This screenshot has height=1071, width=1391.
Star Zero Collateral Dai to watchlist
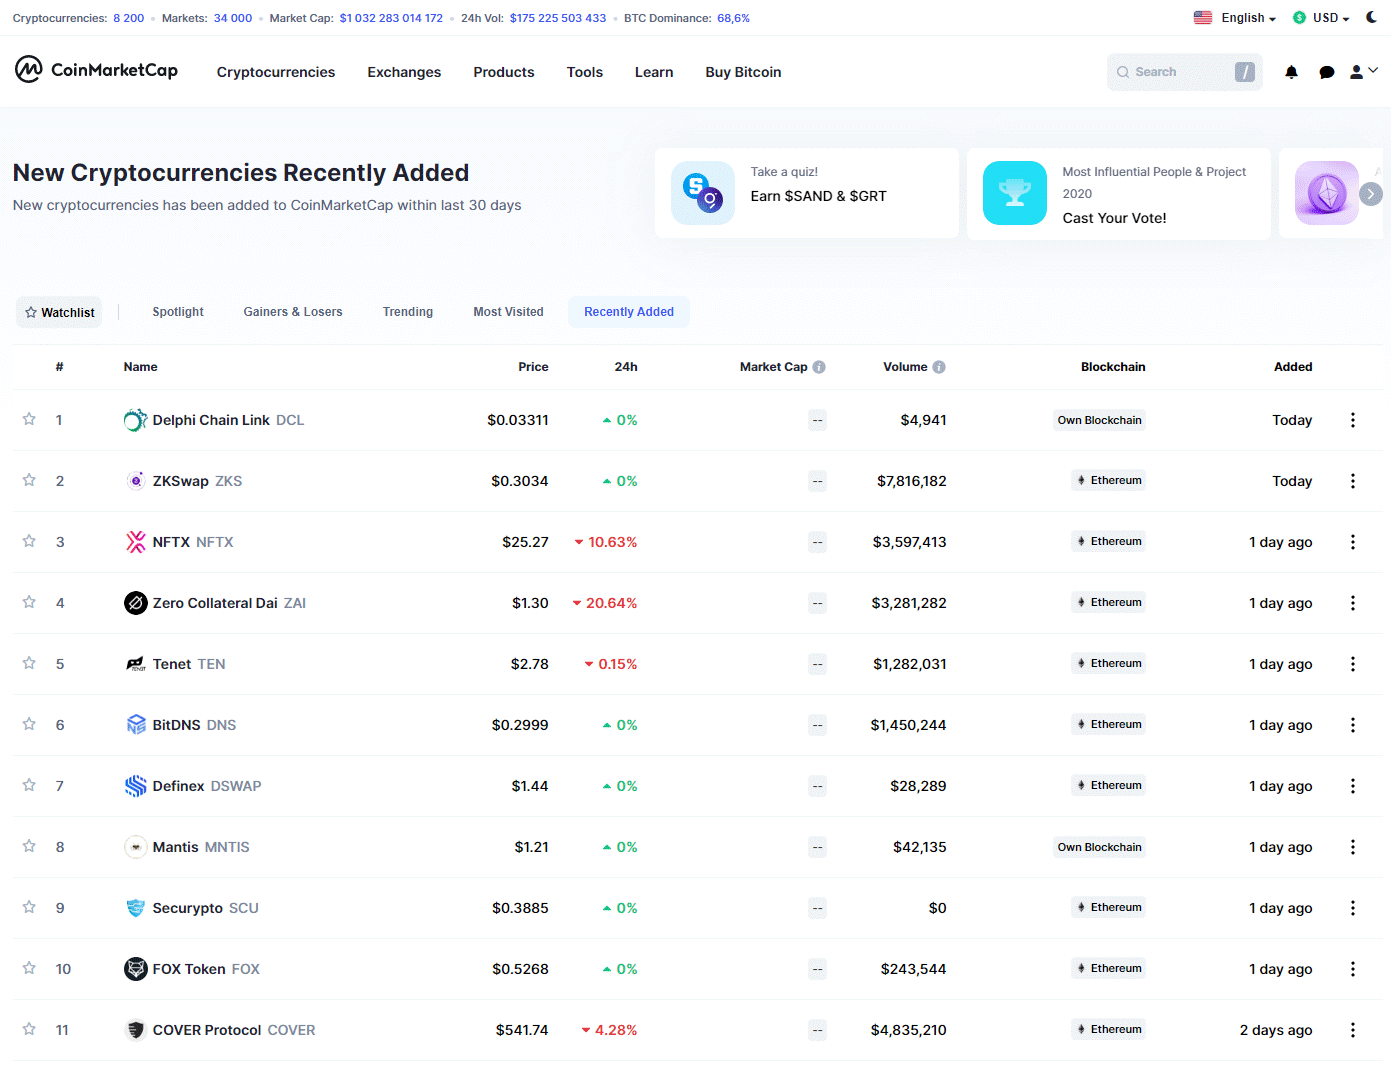click(29, 602)
